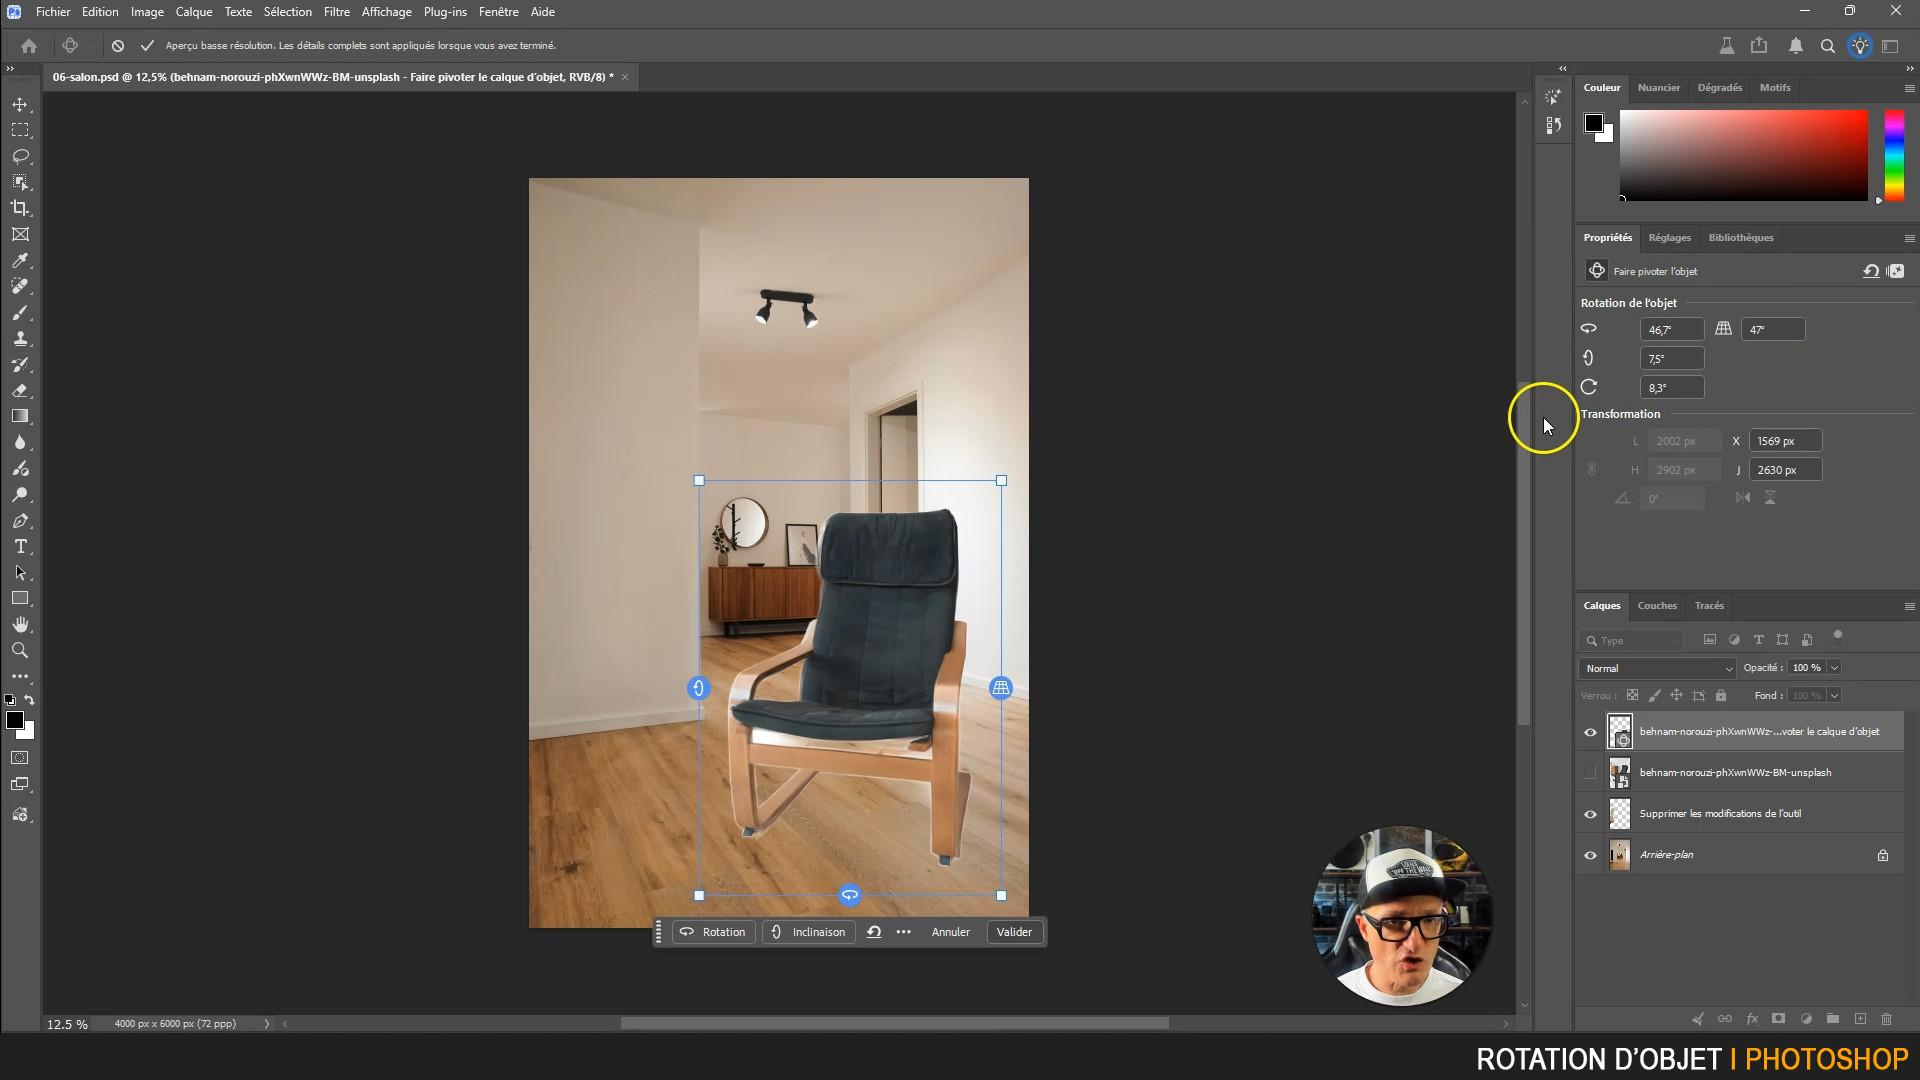Image resolution: width=1920 pixels, height=1080 pixels.
Task: Click the Annuler button
Action: coord(950,932)
